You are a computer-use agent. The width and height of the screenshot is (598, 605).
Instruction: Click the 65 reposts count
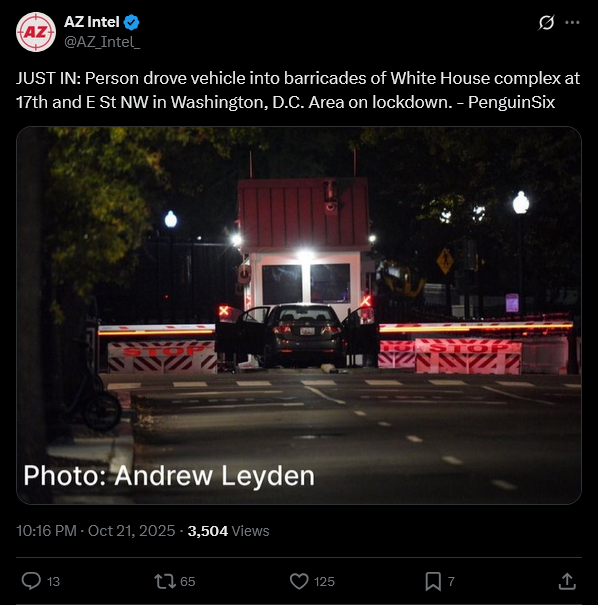(188, 581)
